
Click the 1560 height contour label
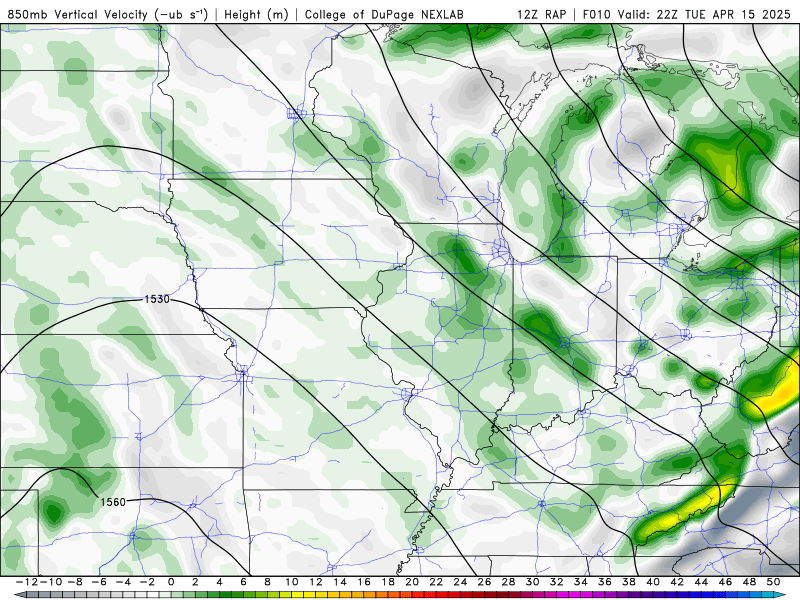pyautogui.click(x=113, y=502)
